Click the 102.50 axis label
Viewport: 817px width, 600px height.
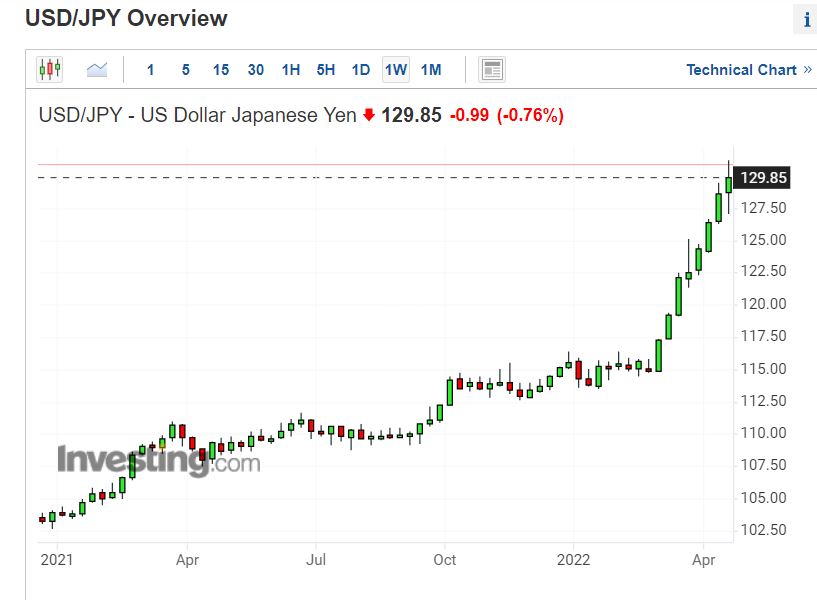[763, 530]
